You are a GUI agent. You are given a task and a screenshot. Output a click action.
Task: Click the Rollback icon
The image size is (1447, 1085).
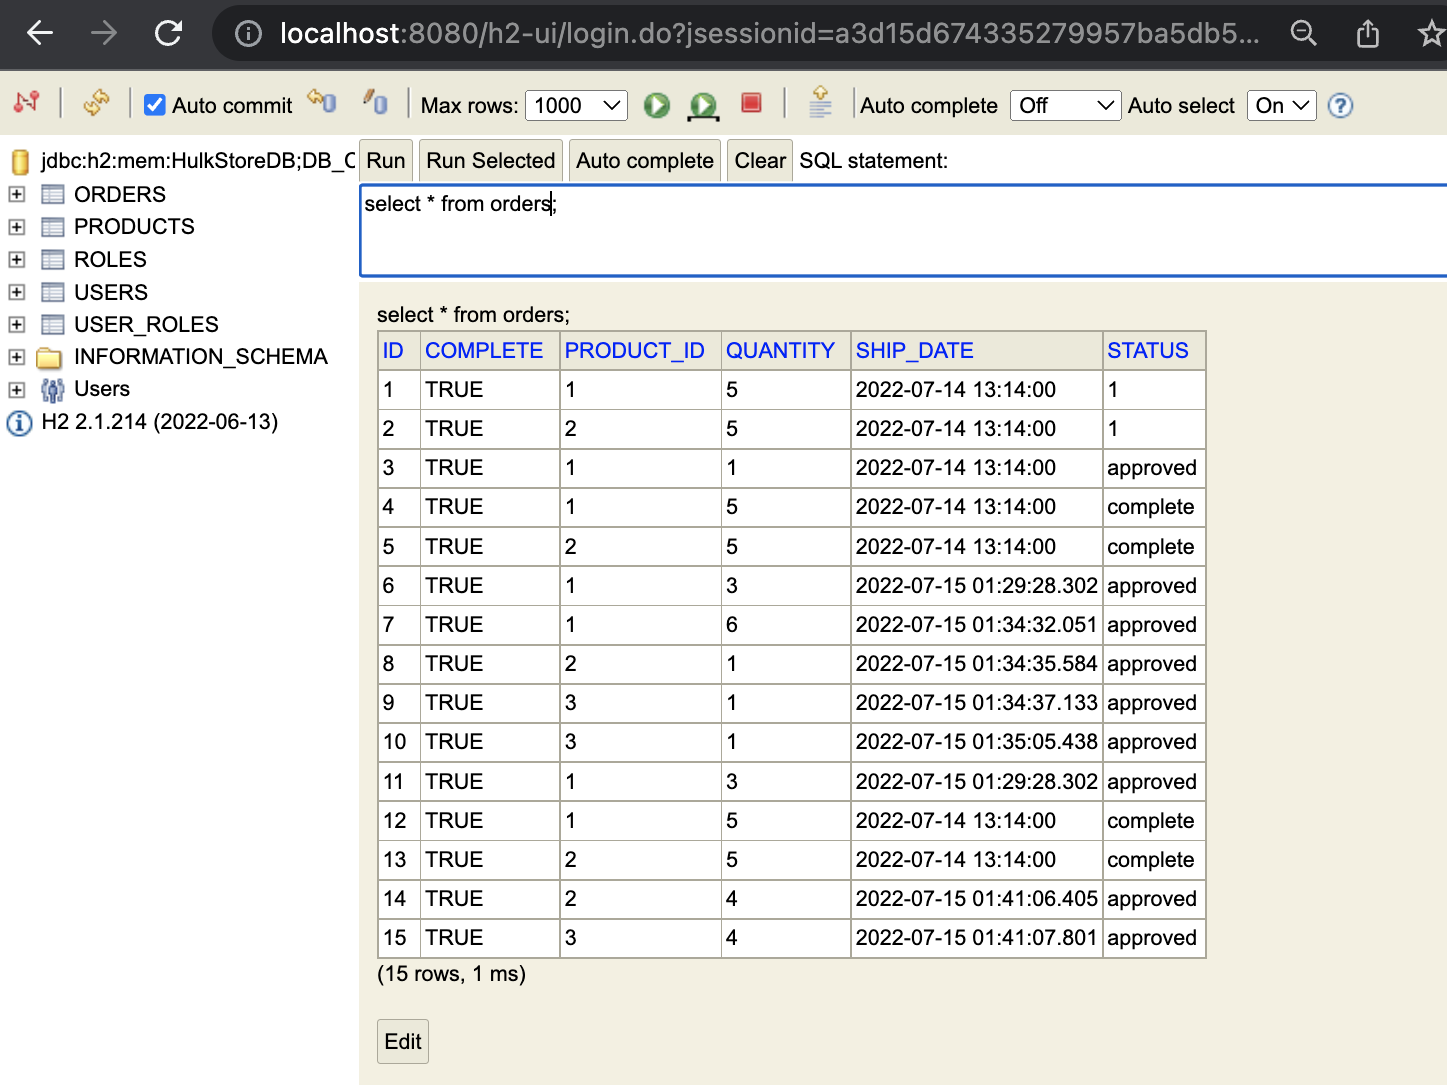tap(322, 102)
